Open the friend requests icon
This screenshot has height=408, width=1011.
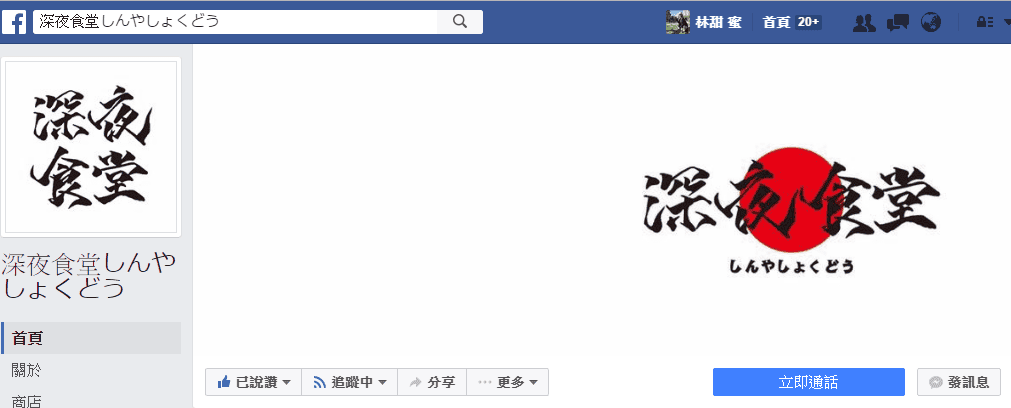[864, 22]
